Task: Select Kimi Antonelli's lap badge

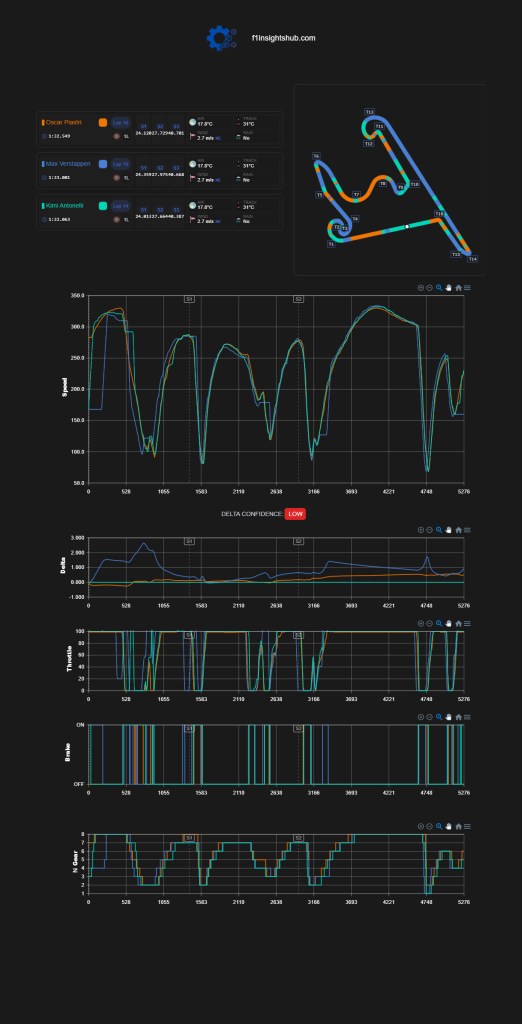Action: (x=121, y=206)
